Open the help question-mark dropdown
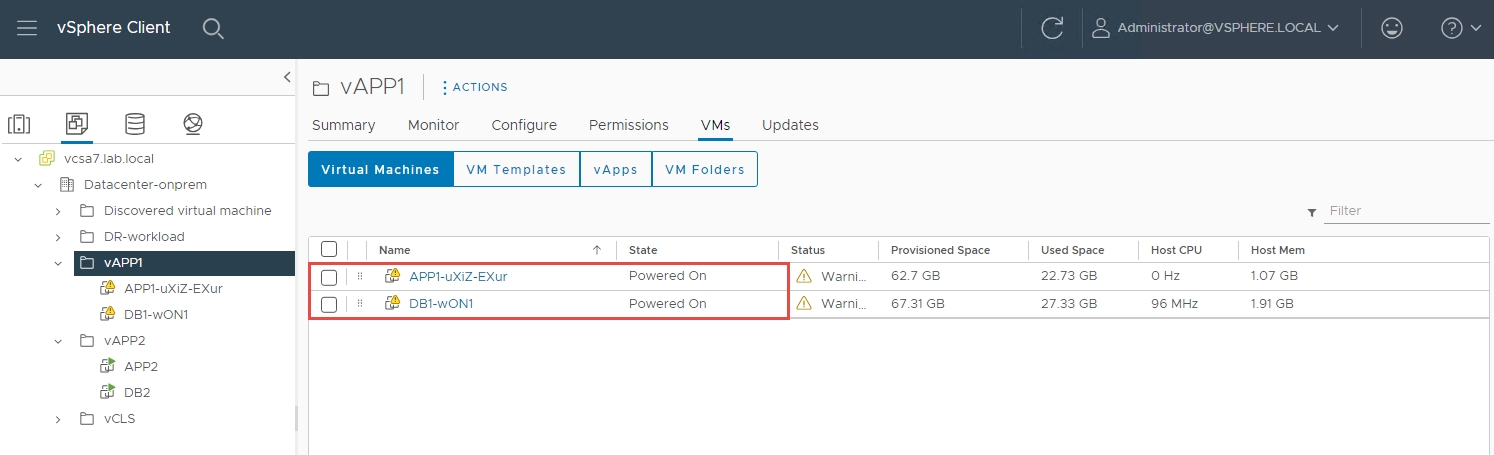 (x=1460, y=28)
